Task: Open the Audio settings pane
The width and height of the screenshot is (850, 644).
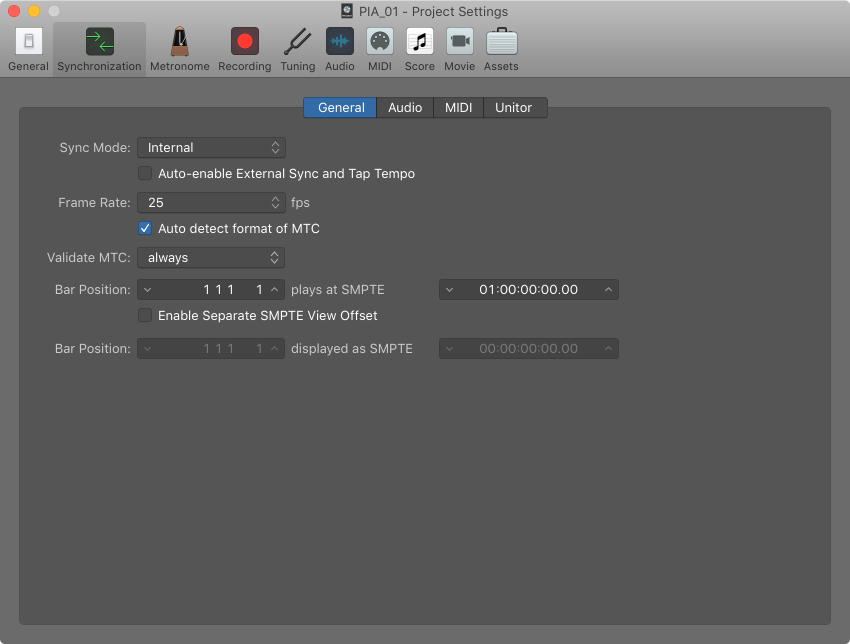Action: (x=340, y=49)
